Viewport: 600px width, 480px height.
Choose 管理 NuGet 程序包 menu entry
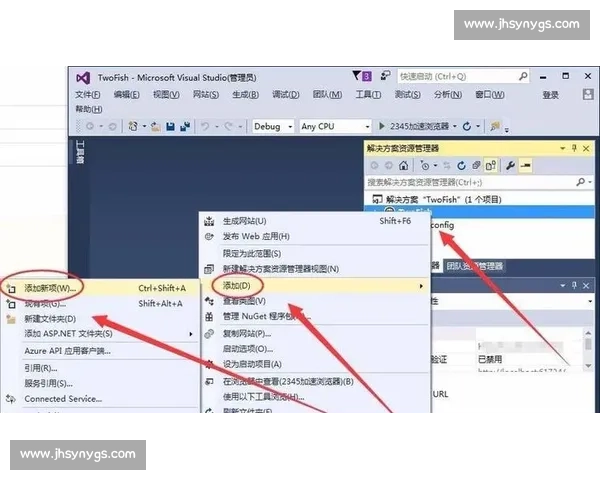coord(316,317)
